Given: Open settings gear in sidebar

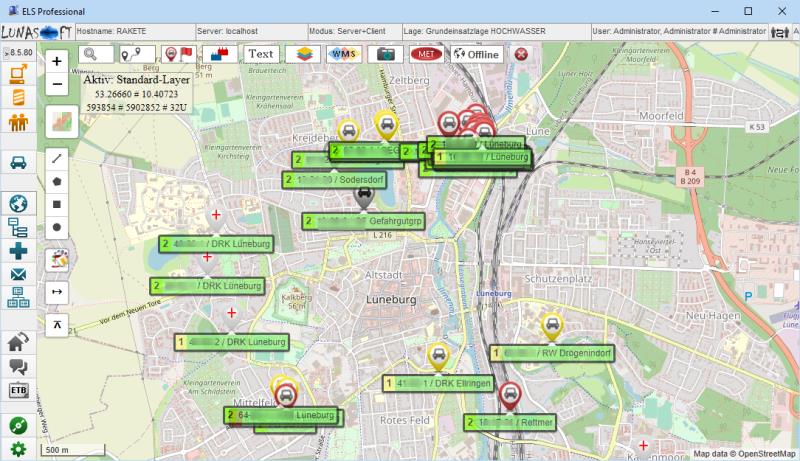Looking at the screenshot, I should point(18,449).
